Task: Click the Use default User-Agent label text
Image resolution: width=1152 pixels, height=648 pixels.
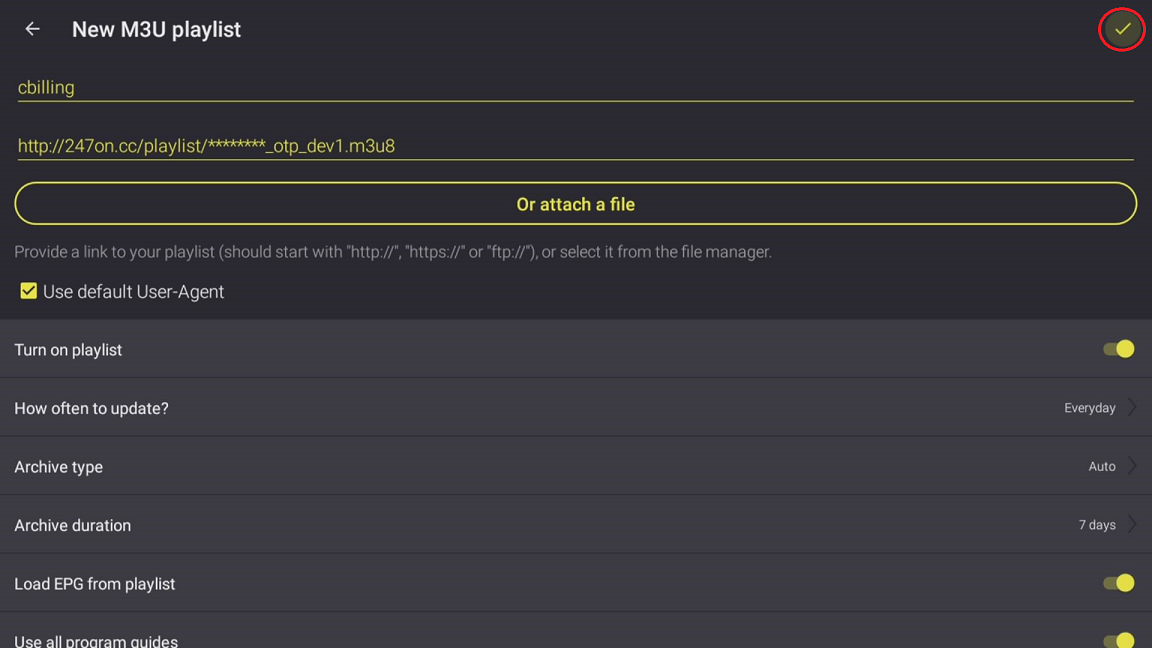Action: 133,292
